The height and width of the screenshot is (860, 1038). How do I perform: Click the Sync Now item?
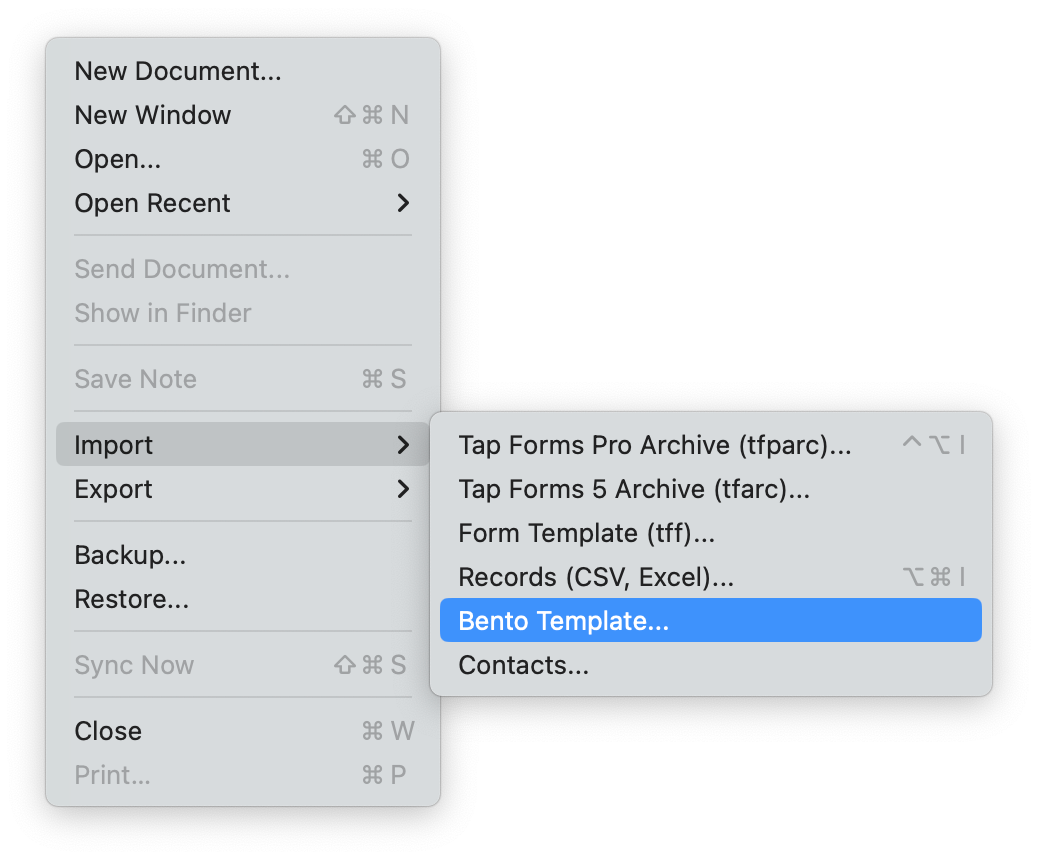[x=242, y=665]
